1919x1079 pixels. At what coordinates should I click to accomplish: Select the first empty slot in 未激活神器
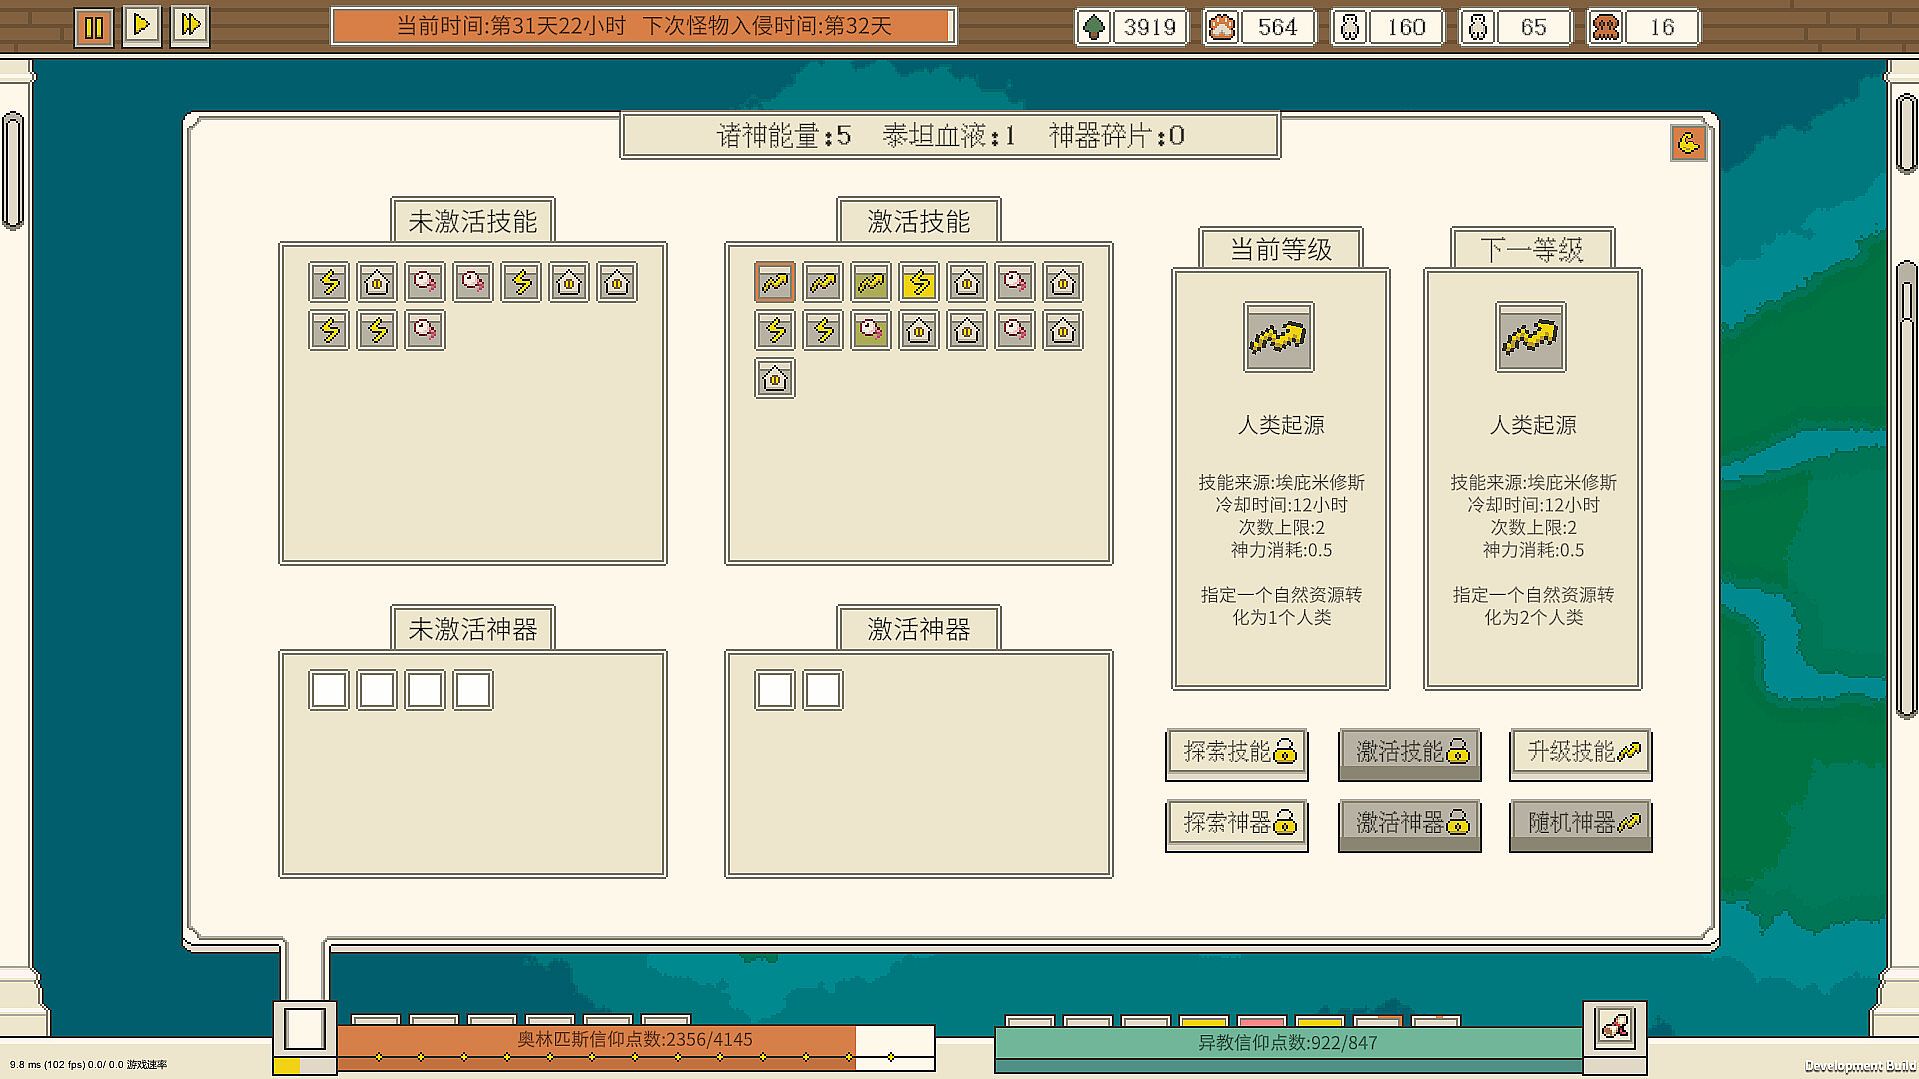coord(329,690)
